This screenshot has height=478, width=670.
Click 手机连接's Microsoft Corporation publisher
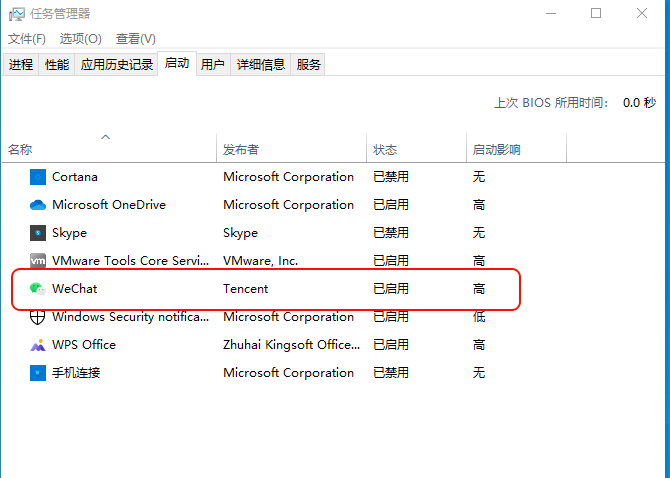[288, 372]
